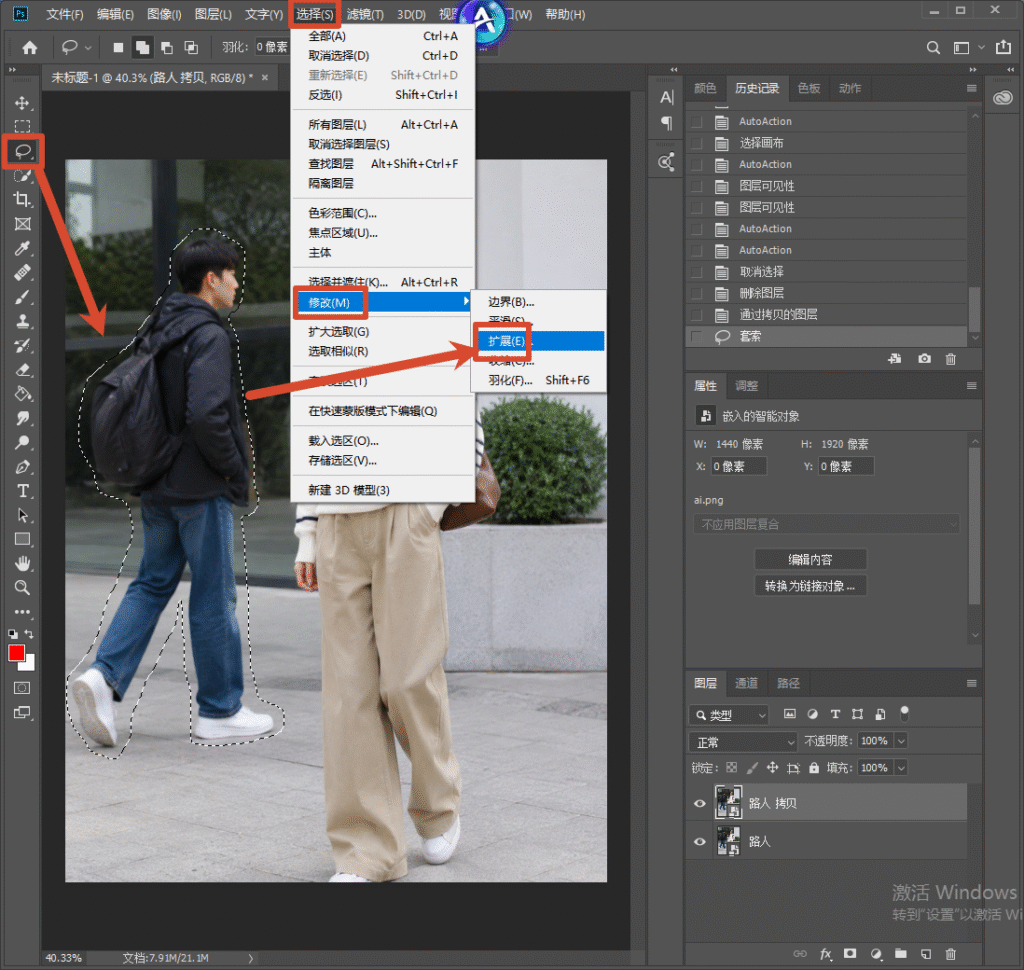The width and height of the screenshot is (1024, 970).
Task: Toggle lock all on layer
Action: pyautogui.click(x=814, y=768)
